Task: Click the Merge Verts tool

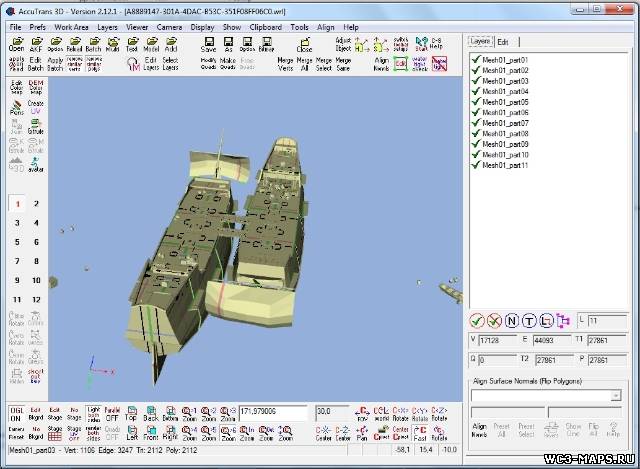Action: pos(285,63)
